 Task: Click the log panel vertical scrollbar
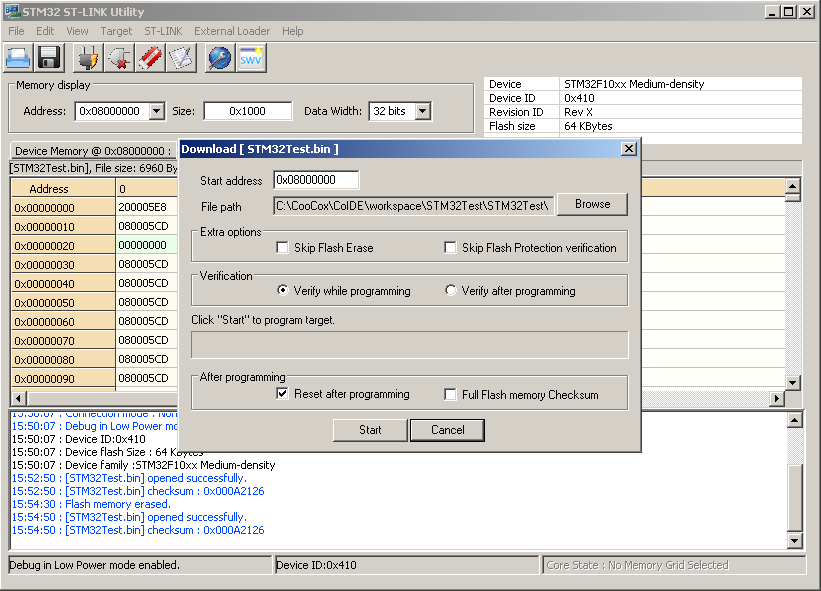795,480
